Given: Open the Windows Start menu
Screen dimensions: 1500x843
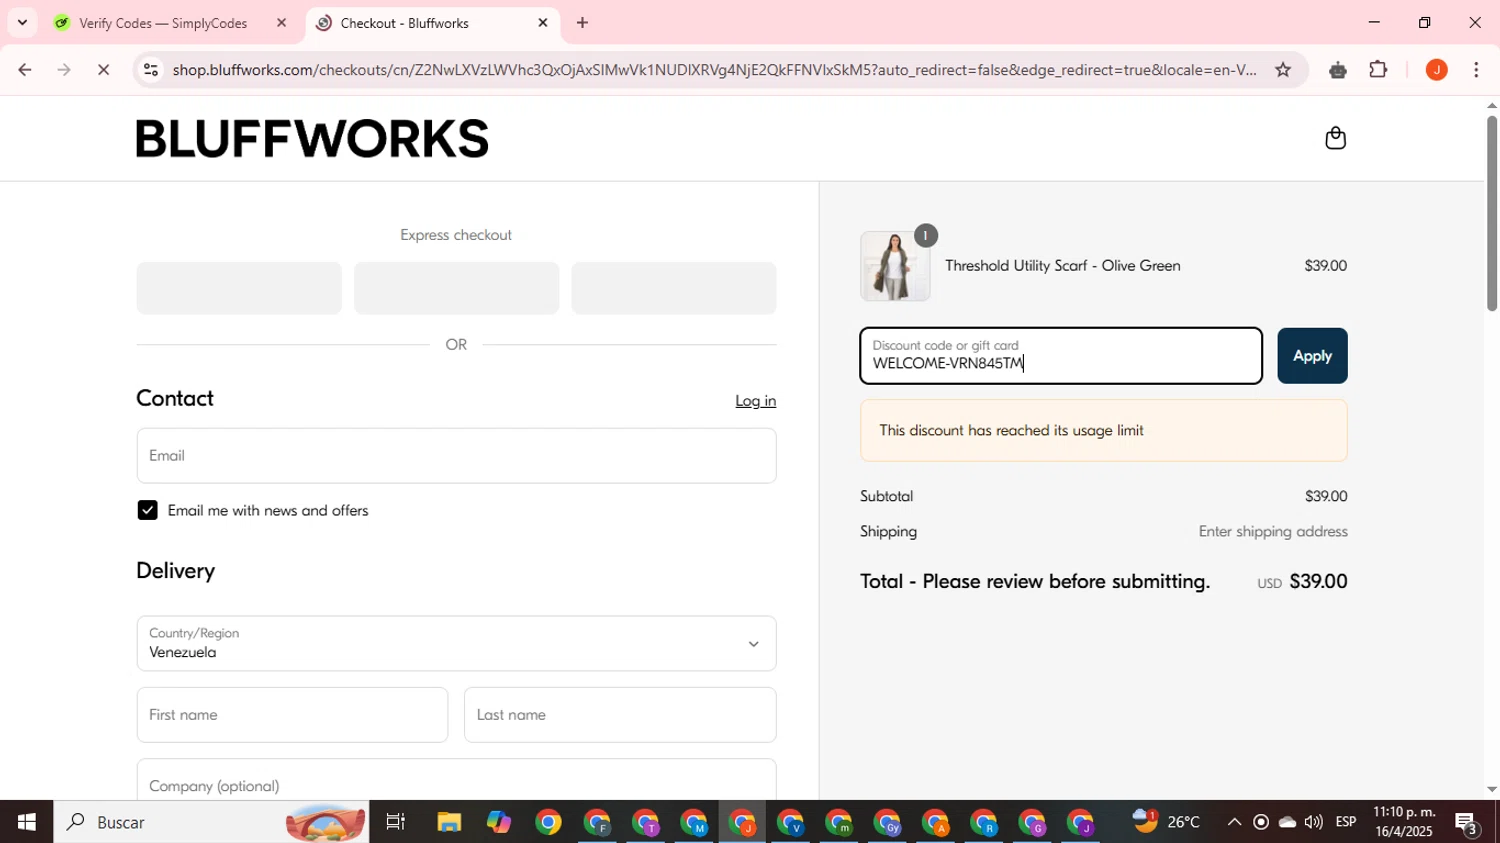Looking at the screenshot, I should tap(27, 822).
